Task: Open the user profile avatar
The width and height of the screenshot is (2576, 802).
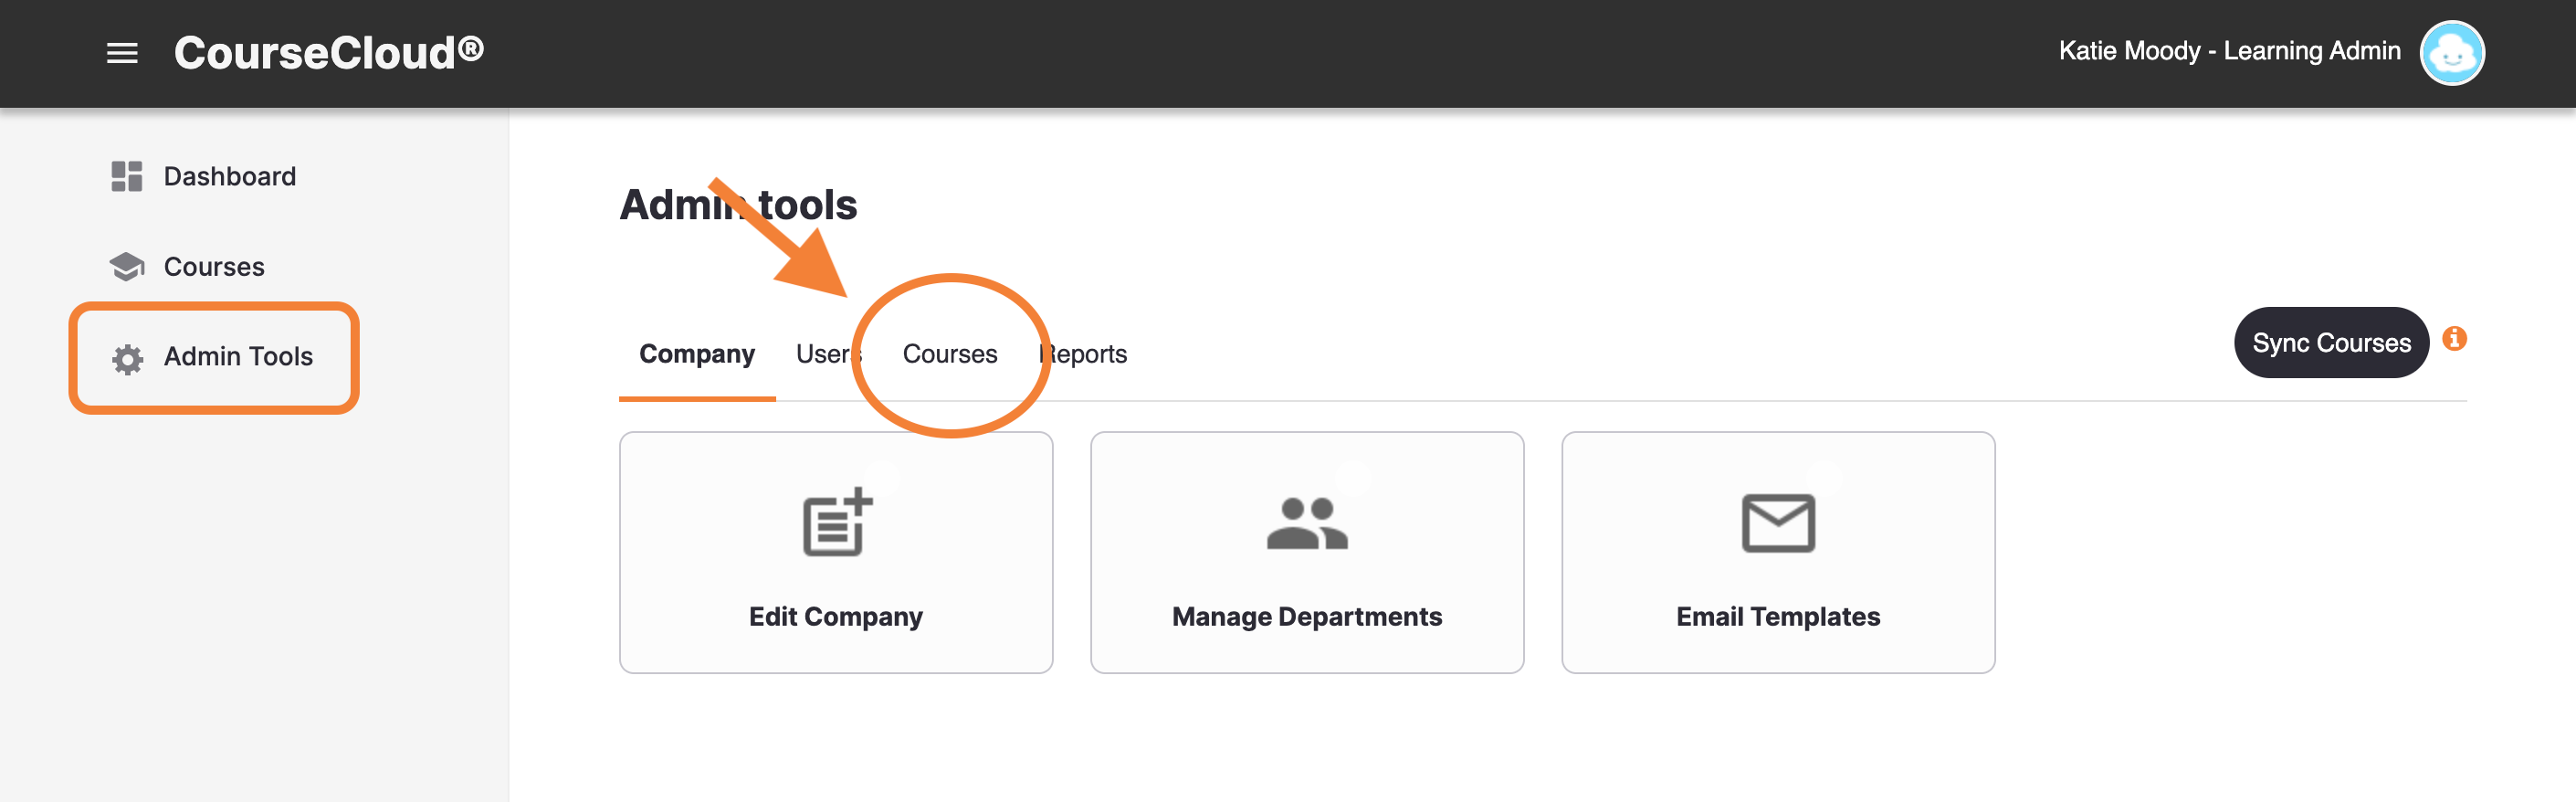Action: click(2450, 53)
